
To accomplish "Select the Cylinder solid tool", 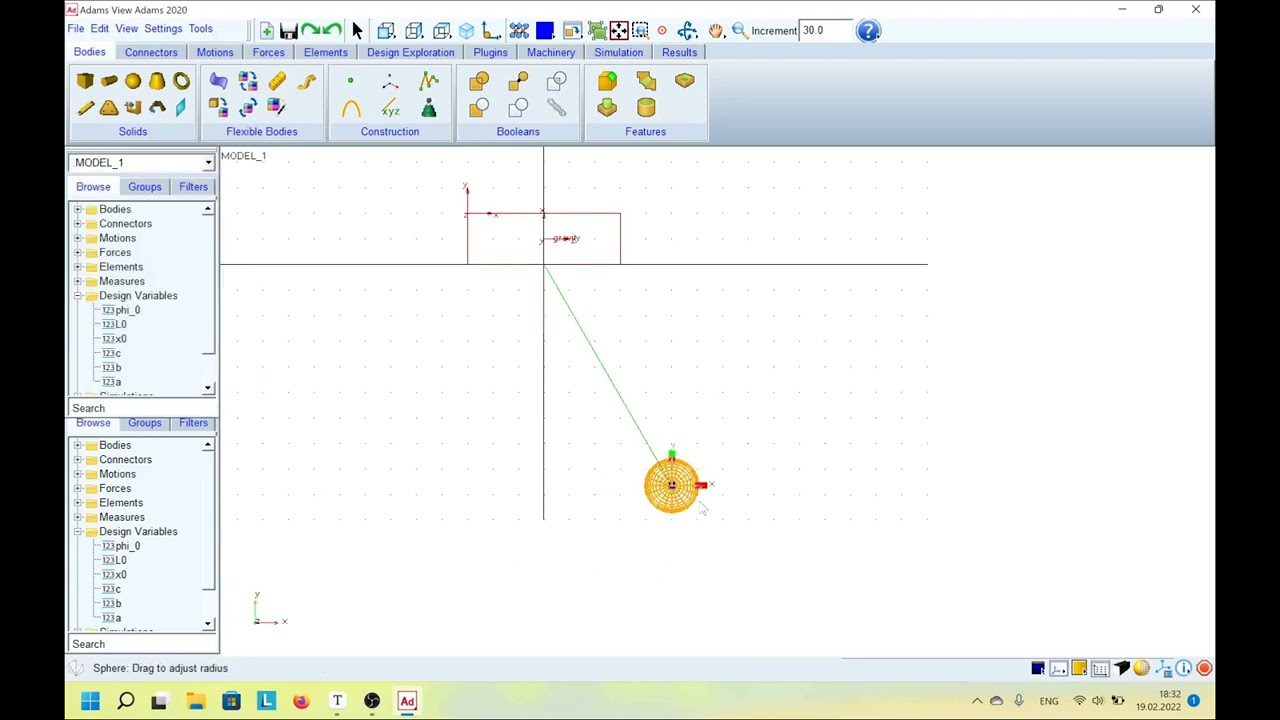I will tap(109, 81).
